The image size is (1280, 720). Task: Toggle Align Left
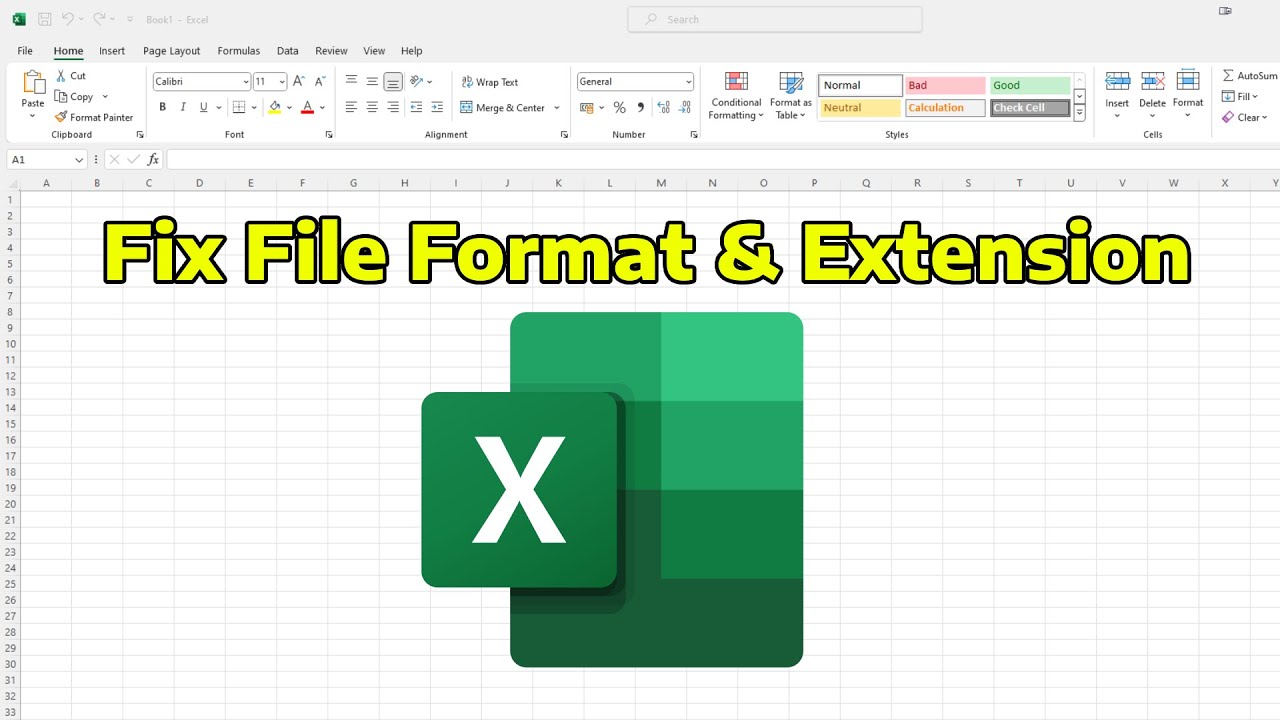[351, 107]
